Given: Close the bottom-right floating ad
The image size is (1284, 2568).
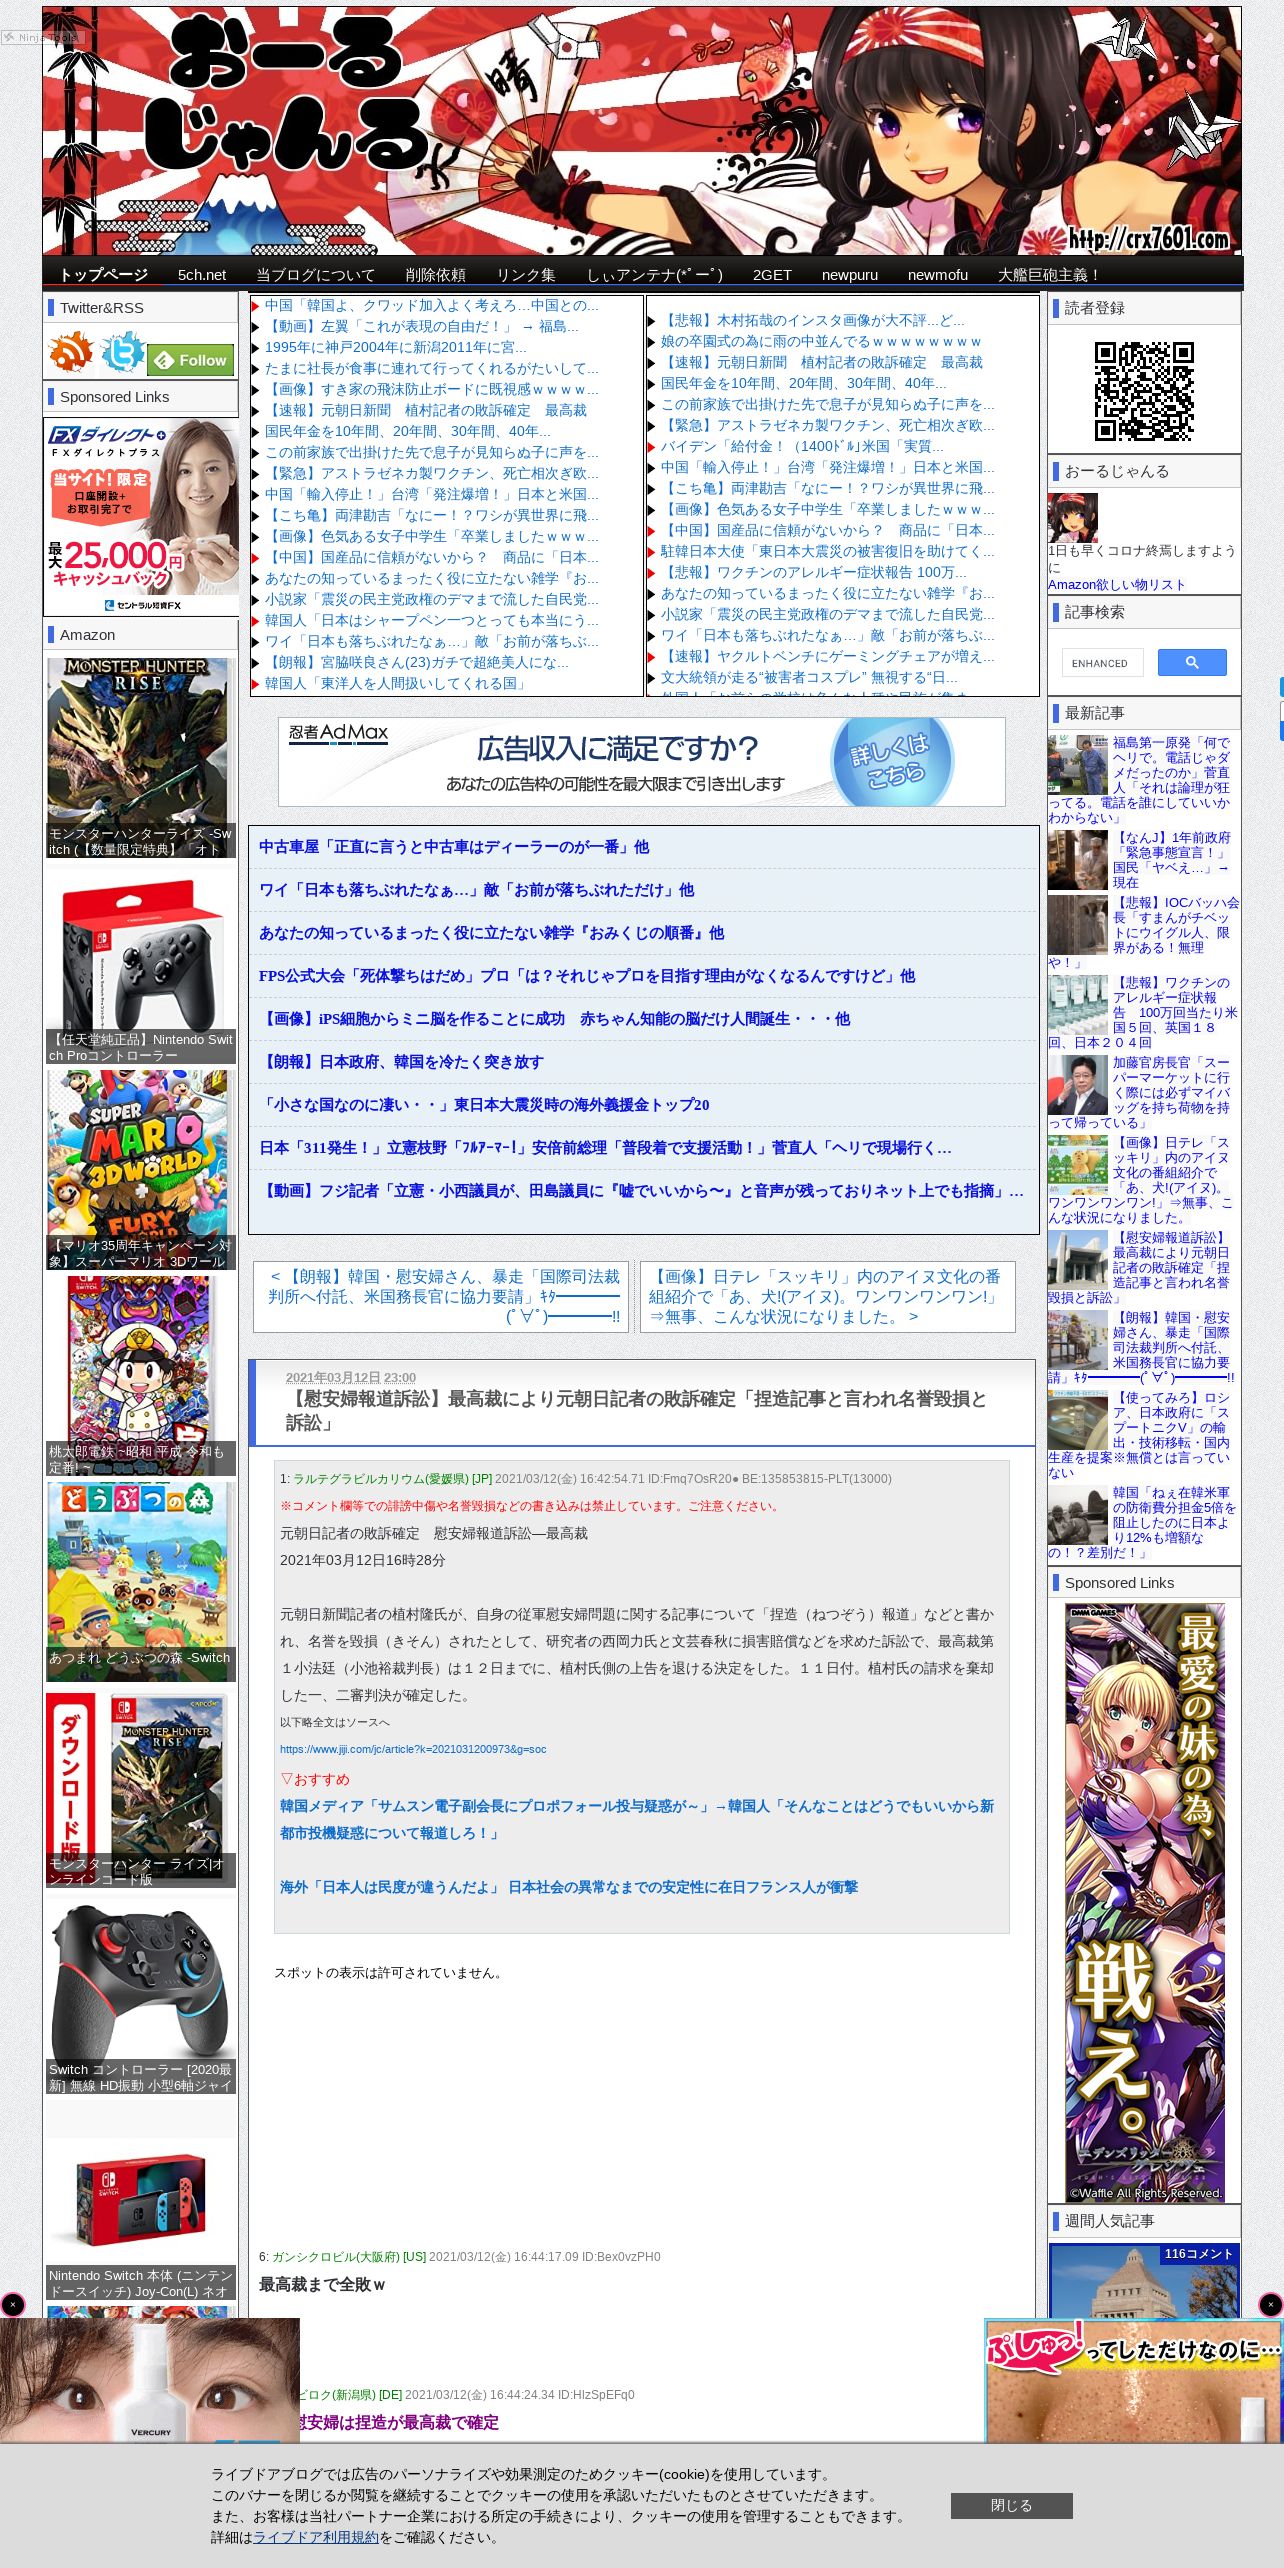Looking at the screenshot, I should tap(1270, 2304).
